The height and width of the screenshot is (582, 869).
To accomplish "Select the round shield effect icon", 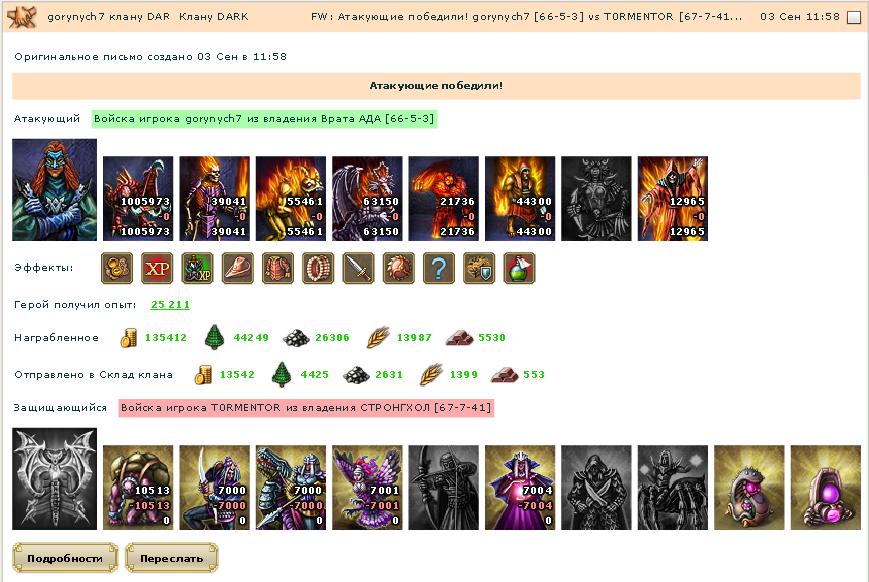I will pos(398,268).
